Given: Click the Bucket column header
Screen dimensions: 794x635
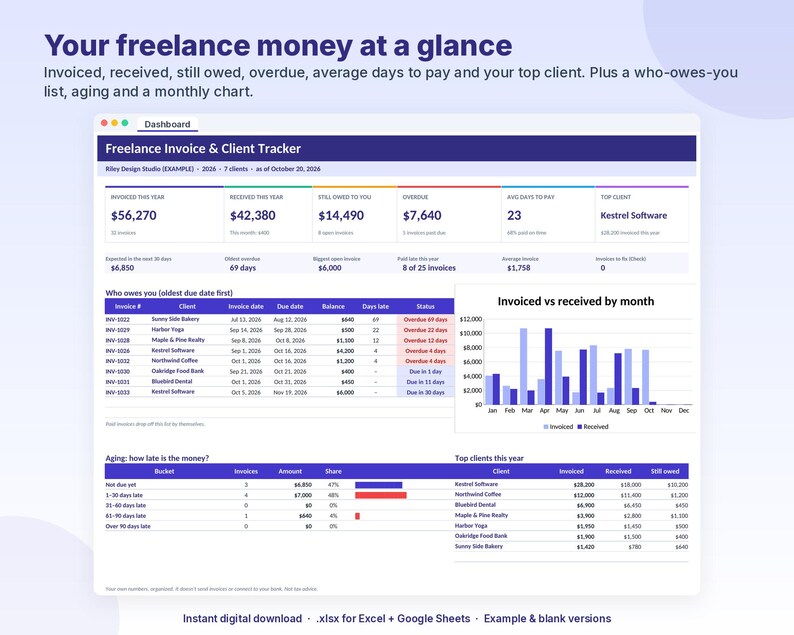Looking at the screenshot, I should 164,471.
